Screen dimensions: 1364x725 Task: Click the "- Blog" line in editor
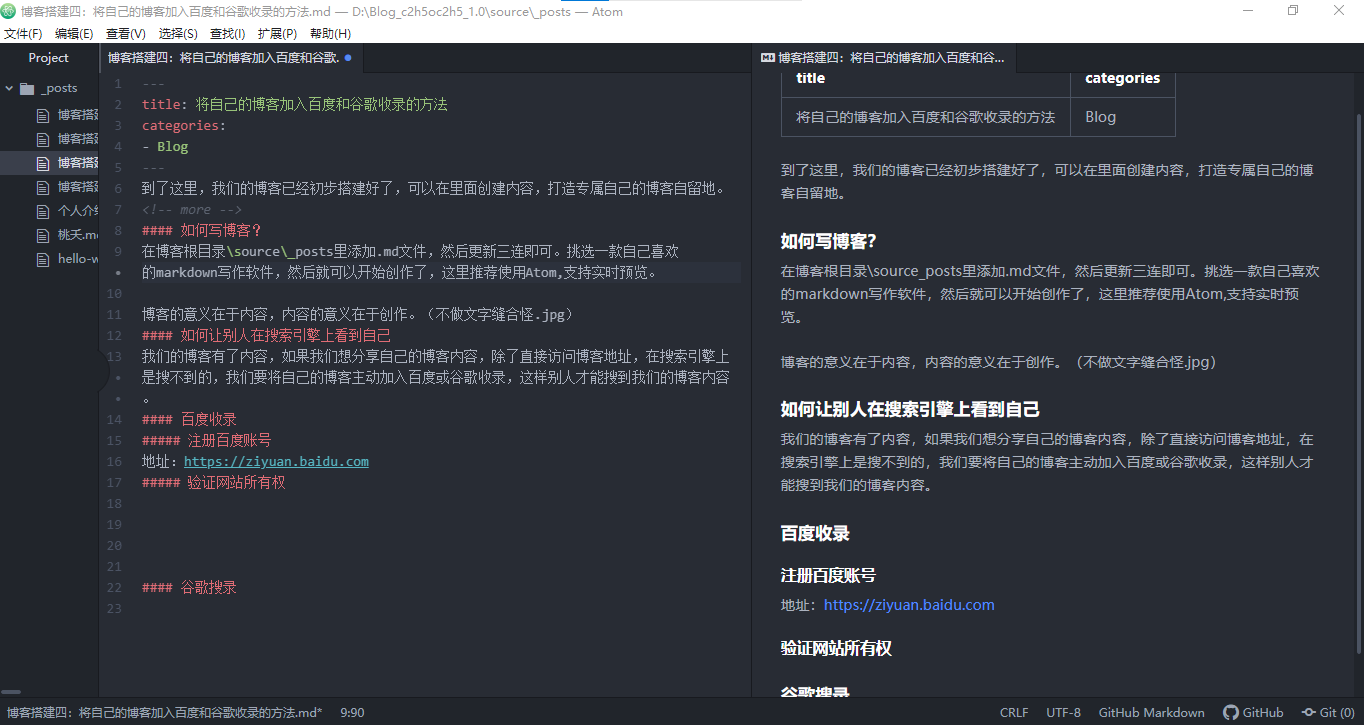165,147
